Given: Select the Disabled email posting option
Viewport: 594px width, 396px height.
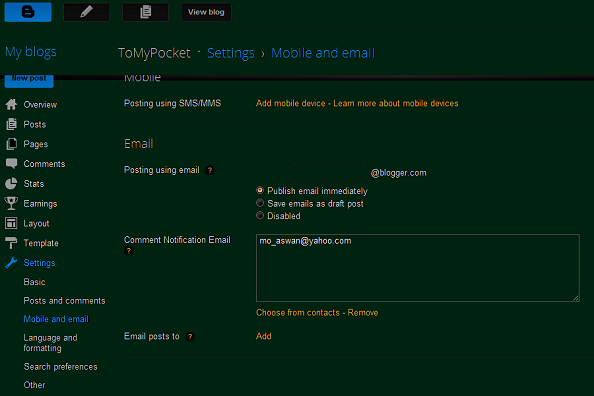Looking at the screenshot, I should pos(260,215).
